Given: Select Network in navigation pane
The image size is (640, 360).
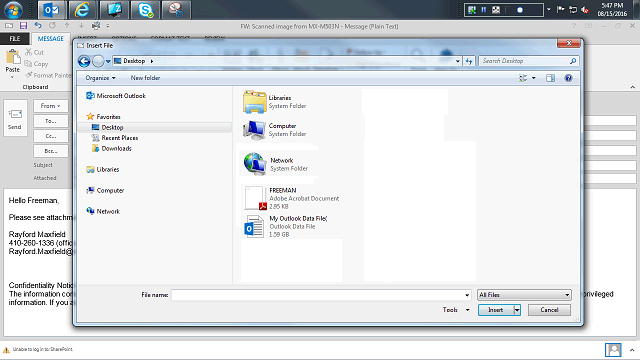Looking at the screenshot, I should click(x=103, y=211).
